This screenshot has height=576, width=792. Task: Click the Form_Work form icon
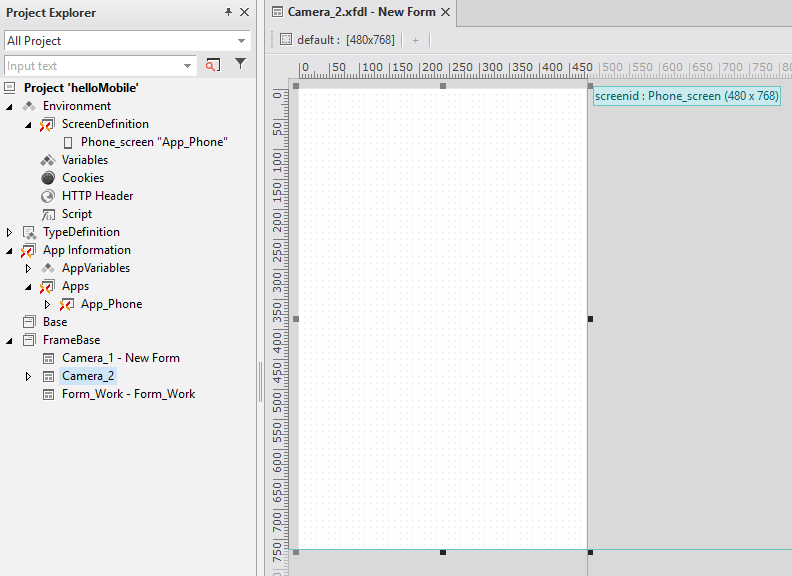(x=48, y=395)
